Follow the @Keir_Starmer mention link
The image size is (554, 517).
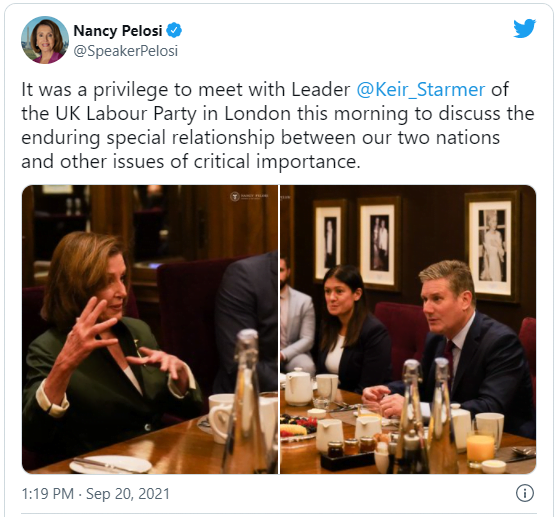(420, 89)
